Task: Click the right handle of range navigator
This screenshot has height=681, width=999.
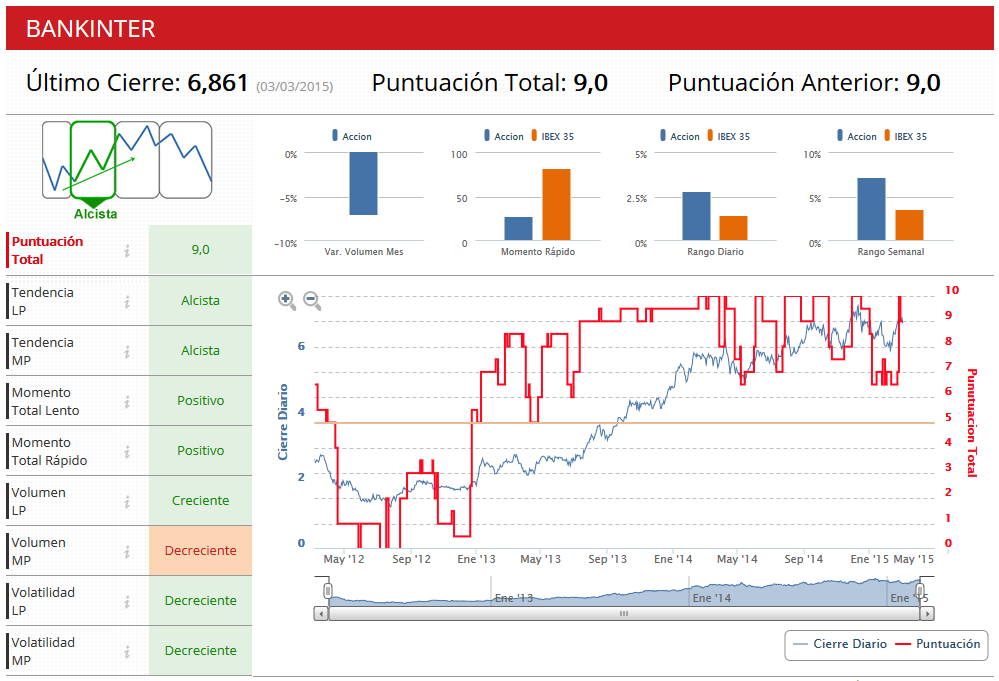Action: point(919,591)
